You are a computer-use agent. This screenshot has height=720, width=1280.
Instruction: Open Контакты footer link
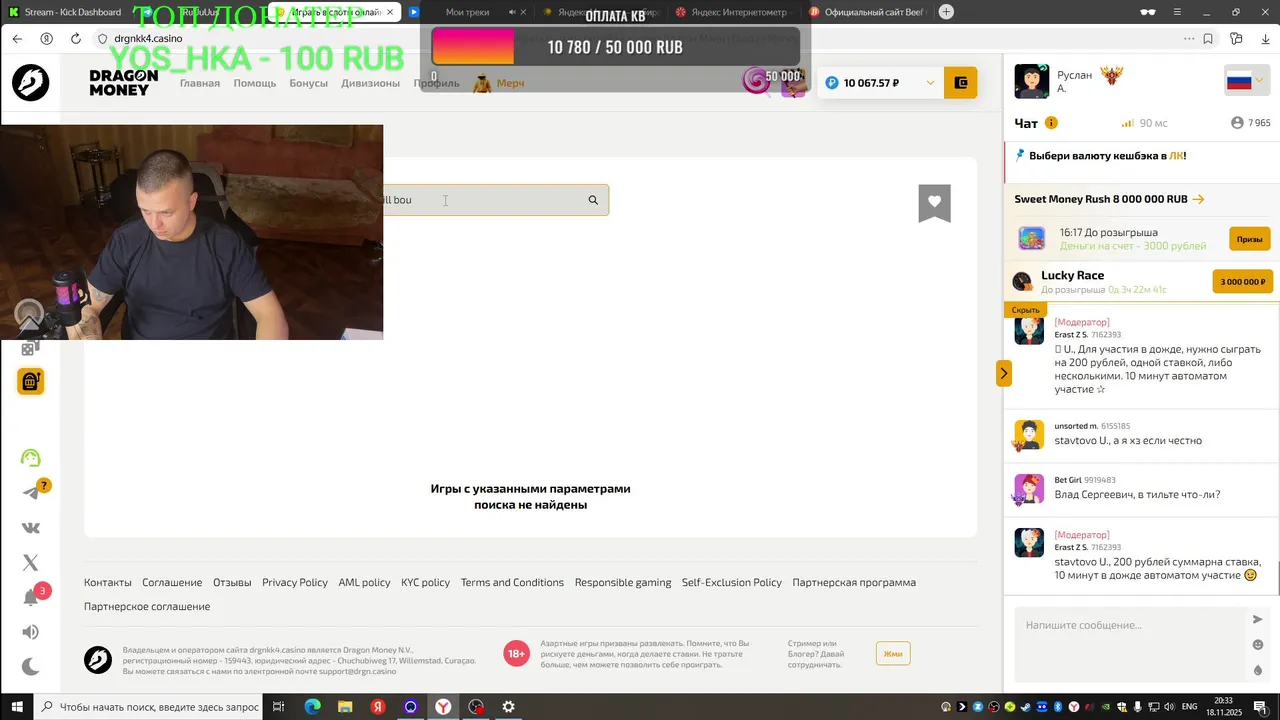(108, 582)
